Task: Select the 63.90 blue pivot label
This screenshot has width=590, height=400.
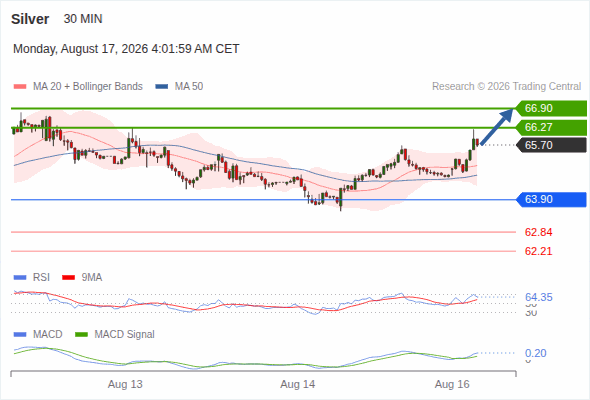Action: [551, 199]
